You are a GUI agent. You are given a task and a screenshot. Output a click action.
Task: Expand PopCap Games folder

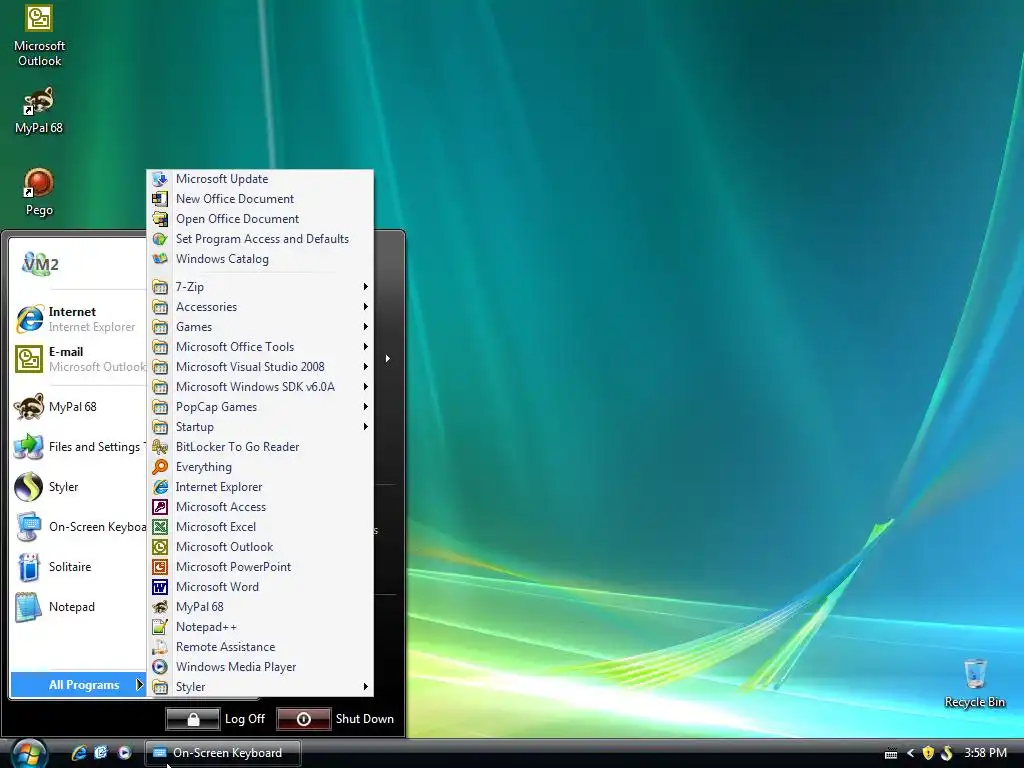(261, 407)
